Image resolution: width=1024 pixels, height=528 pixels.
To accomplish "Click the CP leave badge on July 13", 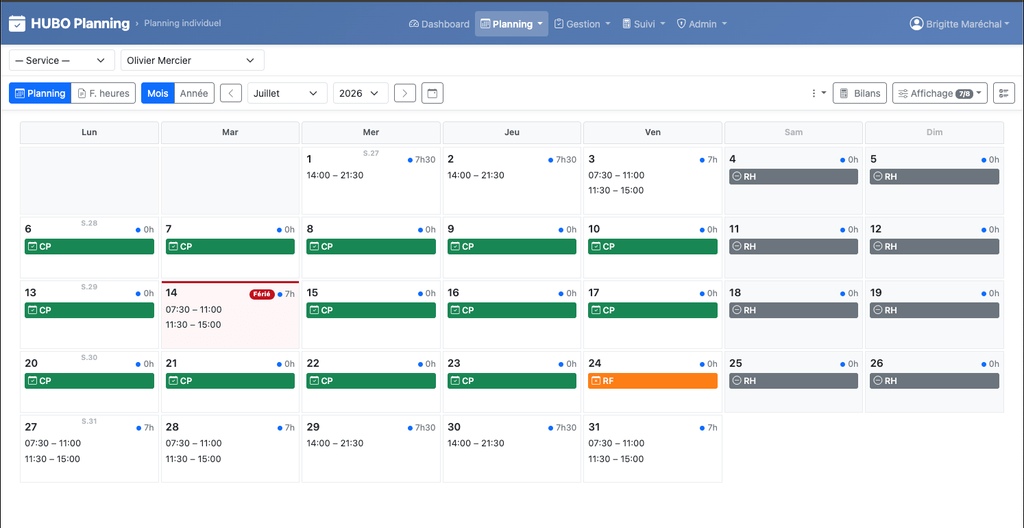I will [89, 310].
